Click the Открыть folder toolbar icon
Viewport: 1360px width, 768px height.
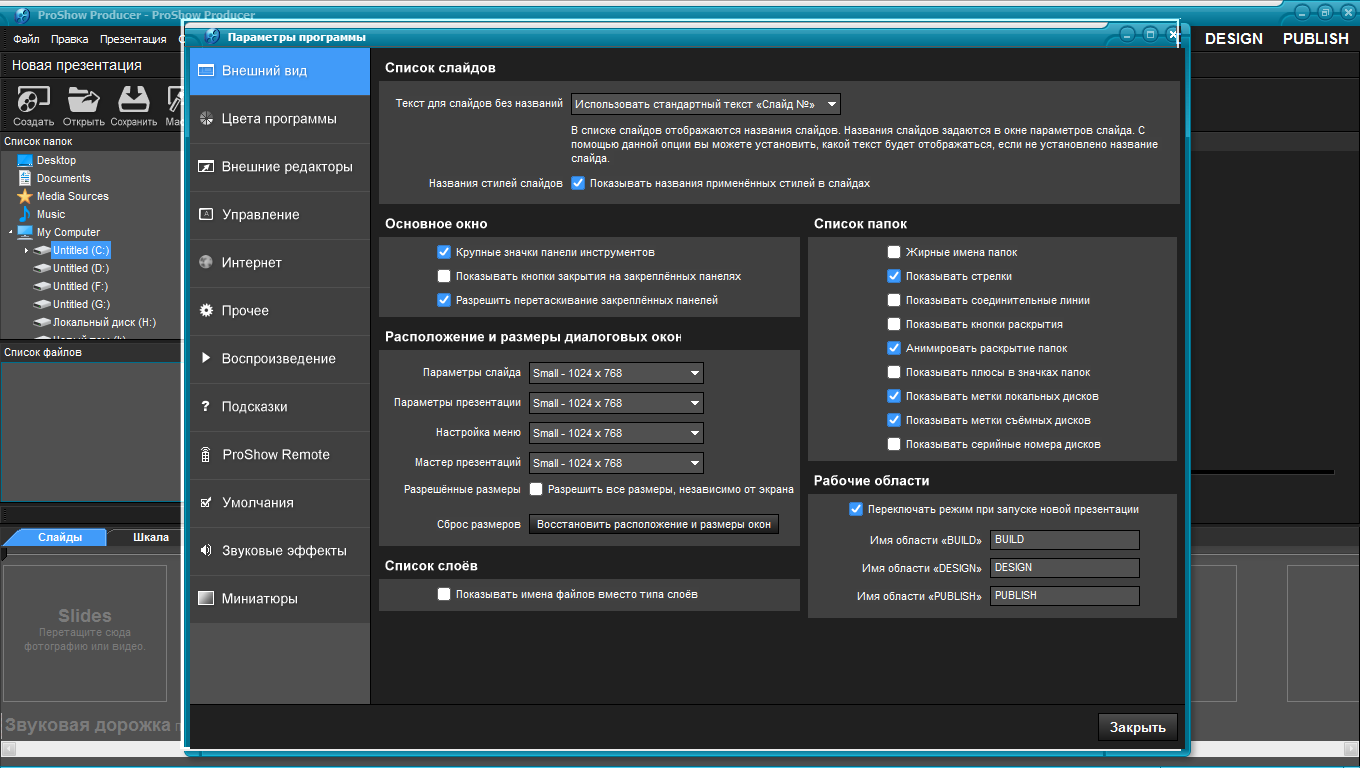83,100
